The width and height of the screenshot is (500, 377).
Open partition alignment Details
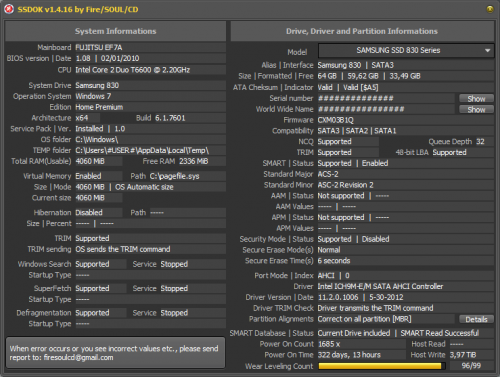476,319
